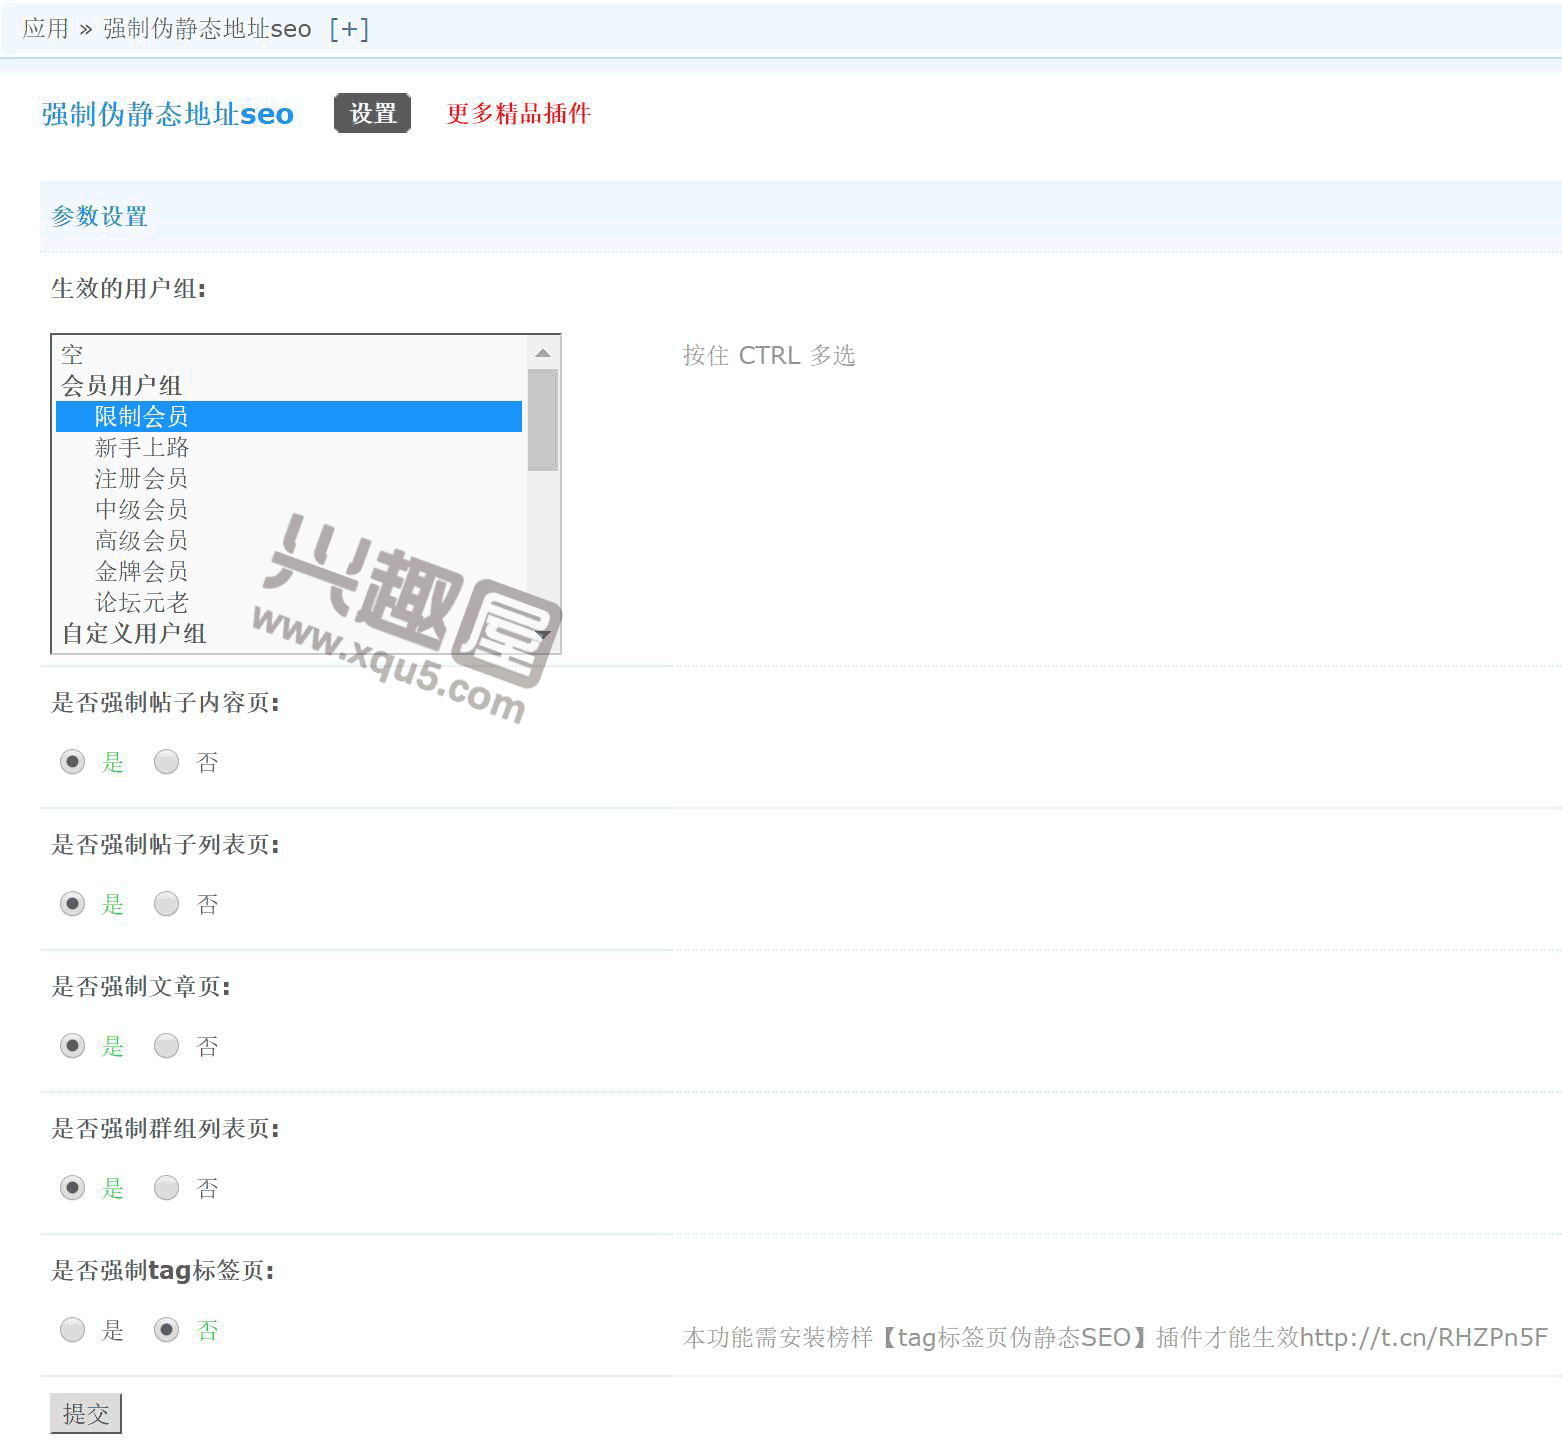The height and width of the screenshot is (1450, 1562).
Task: Select 论坛元老 in the user group list
Action: (289, 603)
